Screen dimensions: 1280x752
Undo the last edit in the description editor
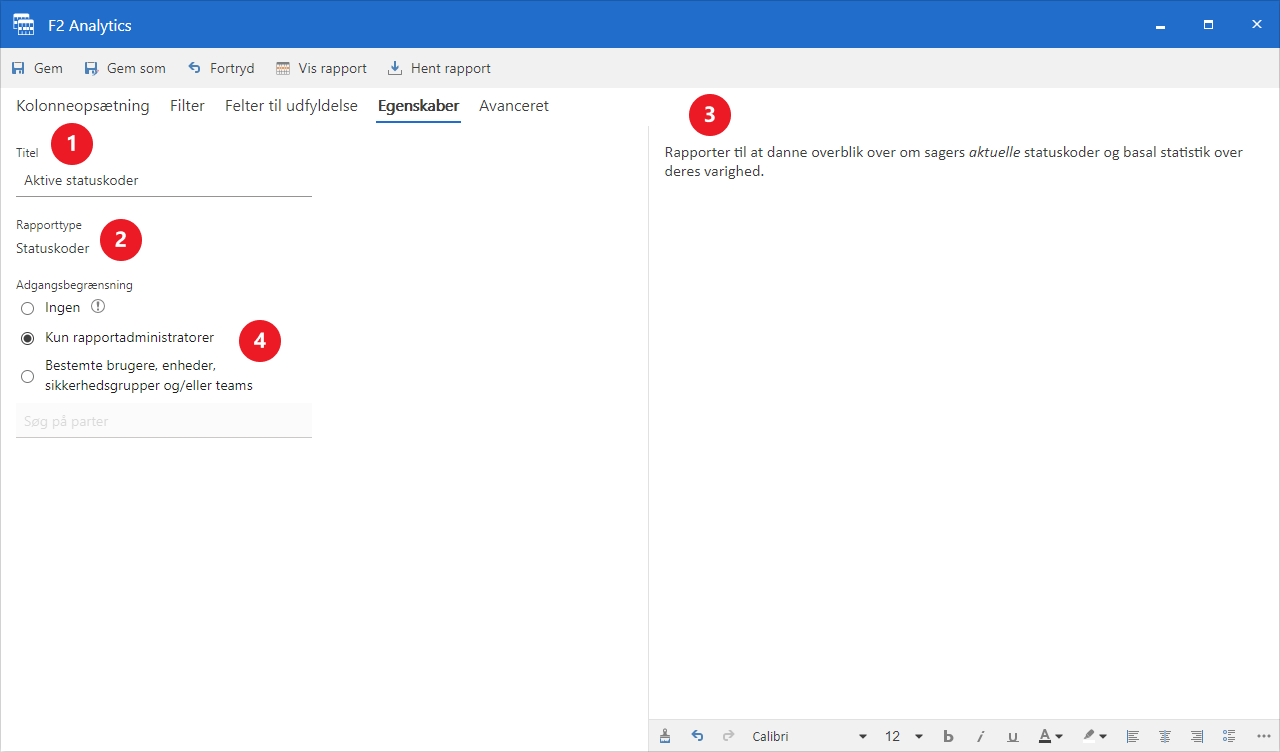[x=697, y=736]
